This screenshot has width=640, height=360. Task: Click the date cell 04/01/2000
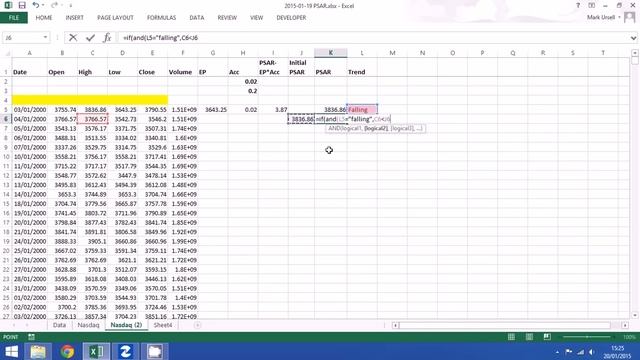(x=29, y=119)
